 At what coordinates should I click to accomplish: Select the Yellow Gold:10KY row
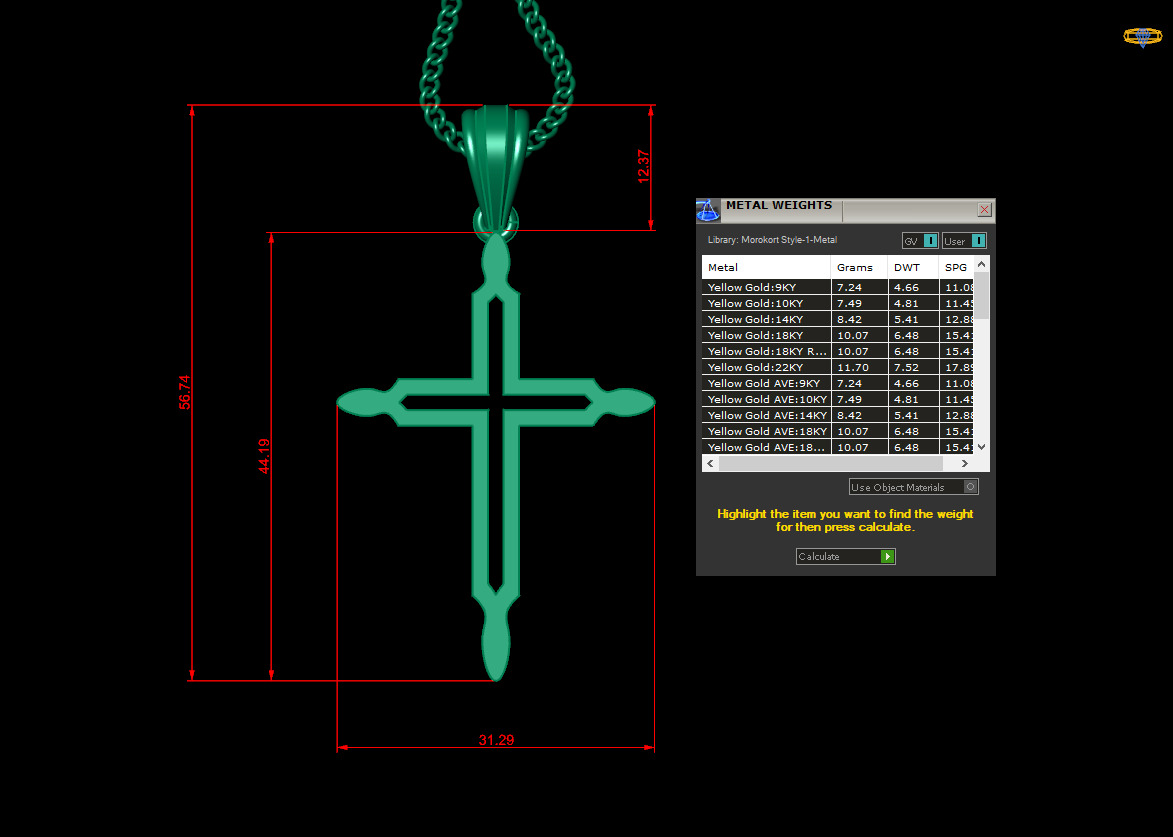coord(838,303)
